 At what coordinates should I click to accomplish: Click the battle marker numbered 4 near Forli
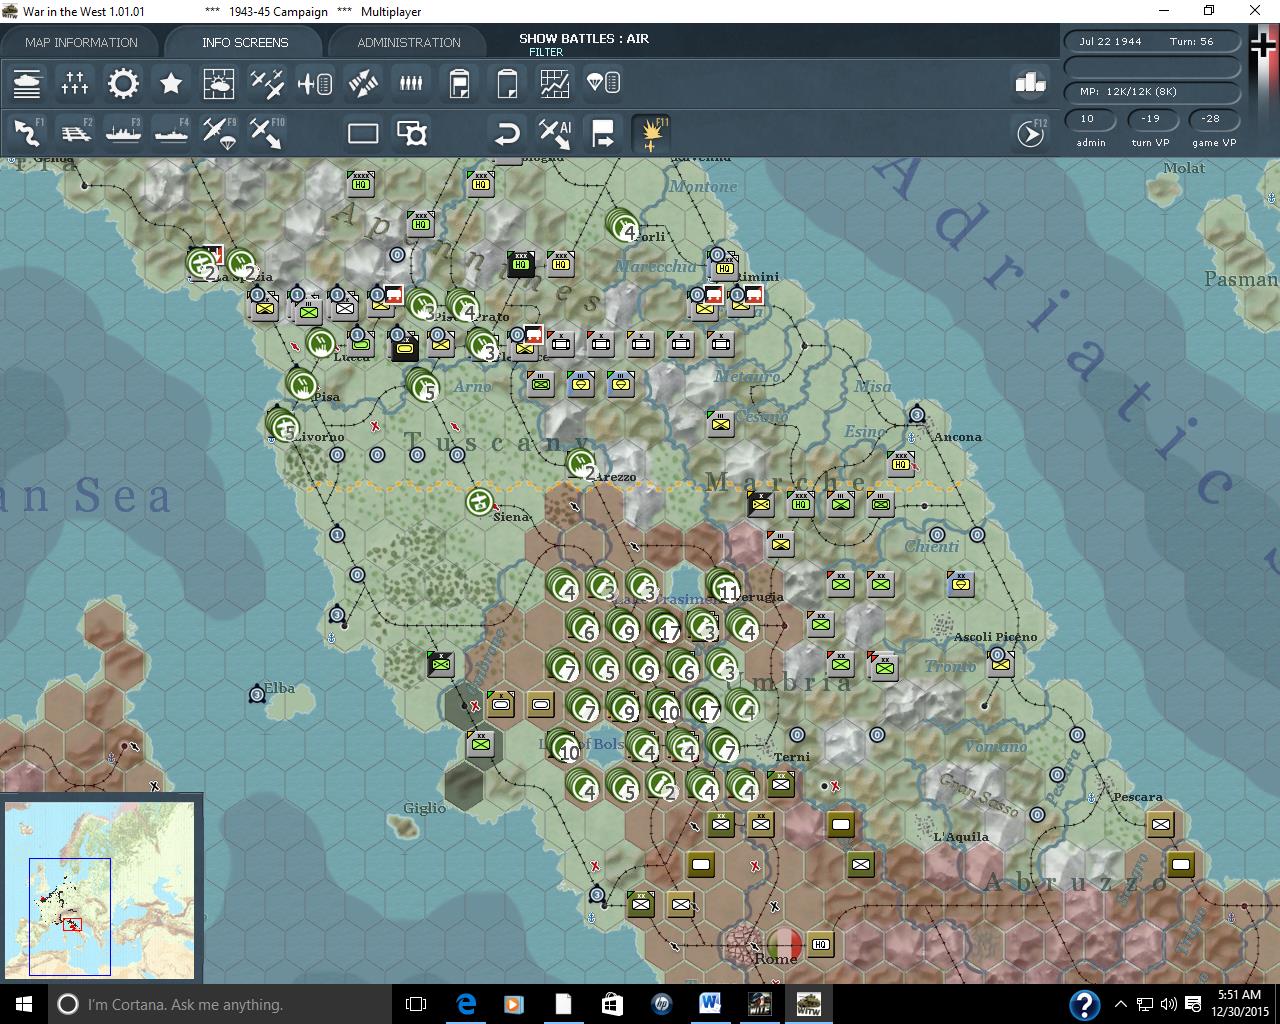623,225
